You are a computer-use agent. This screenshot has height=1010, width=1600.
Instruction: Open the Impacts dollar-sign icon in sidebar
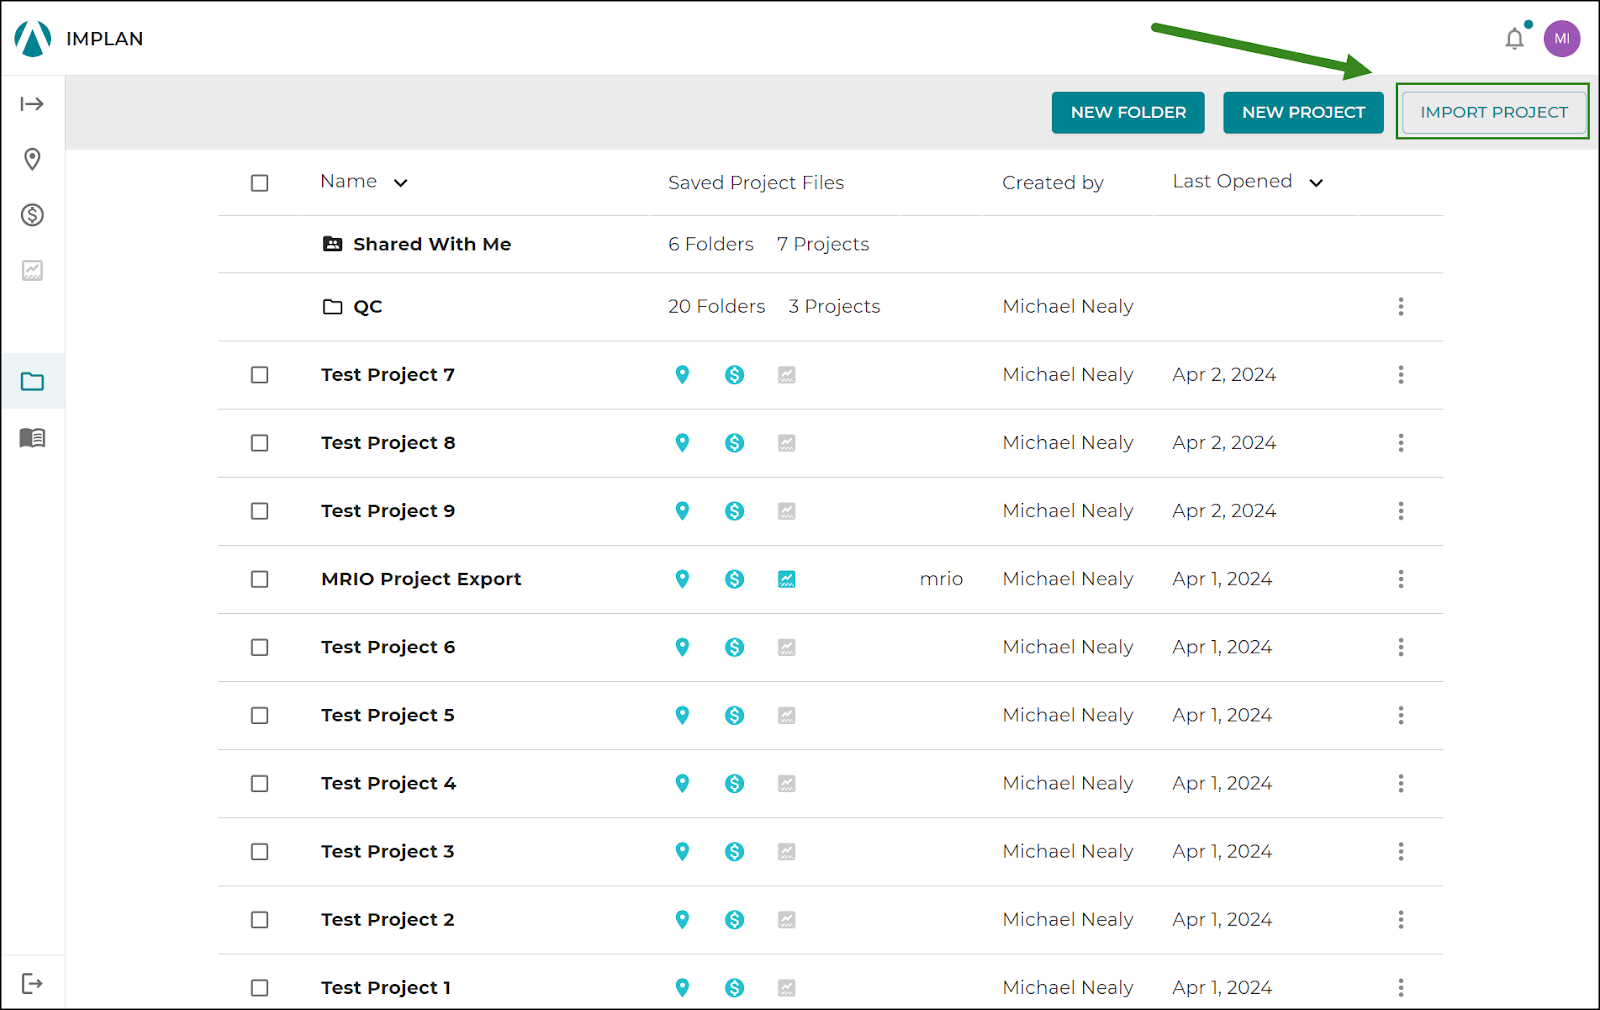tap(33, 215)
